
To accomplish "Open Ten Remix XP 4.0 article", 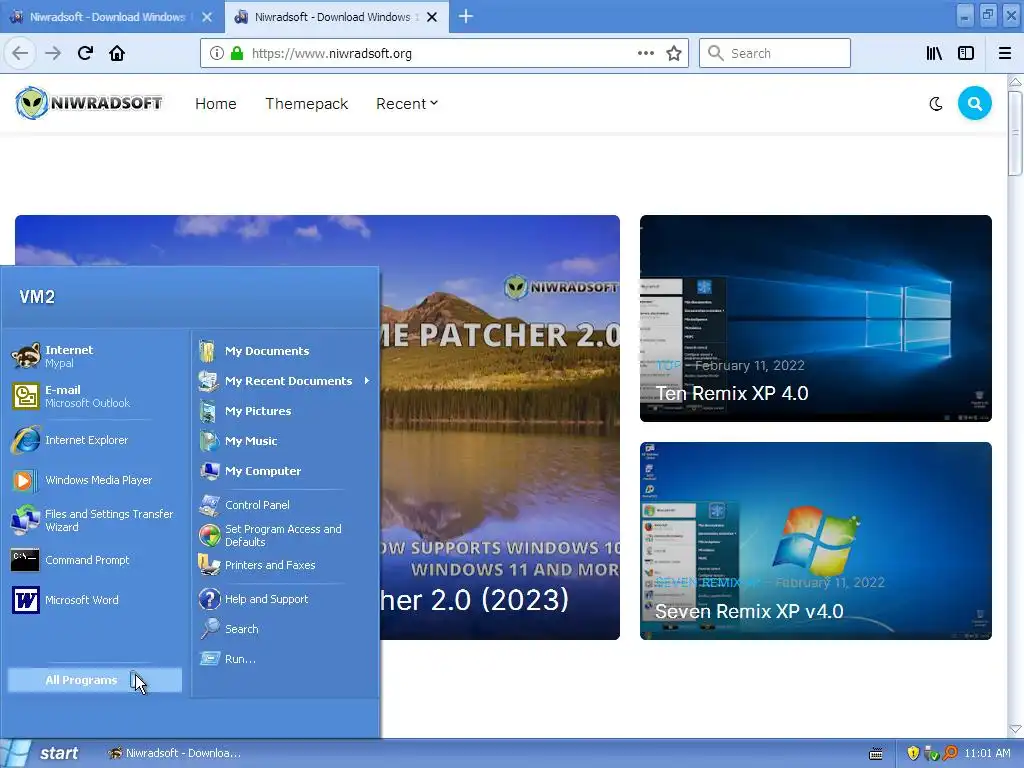I will coord(816,318).
